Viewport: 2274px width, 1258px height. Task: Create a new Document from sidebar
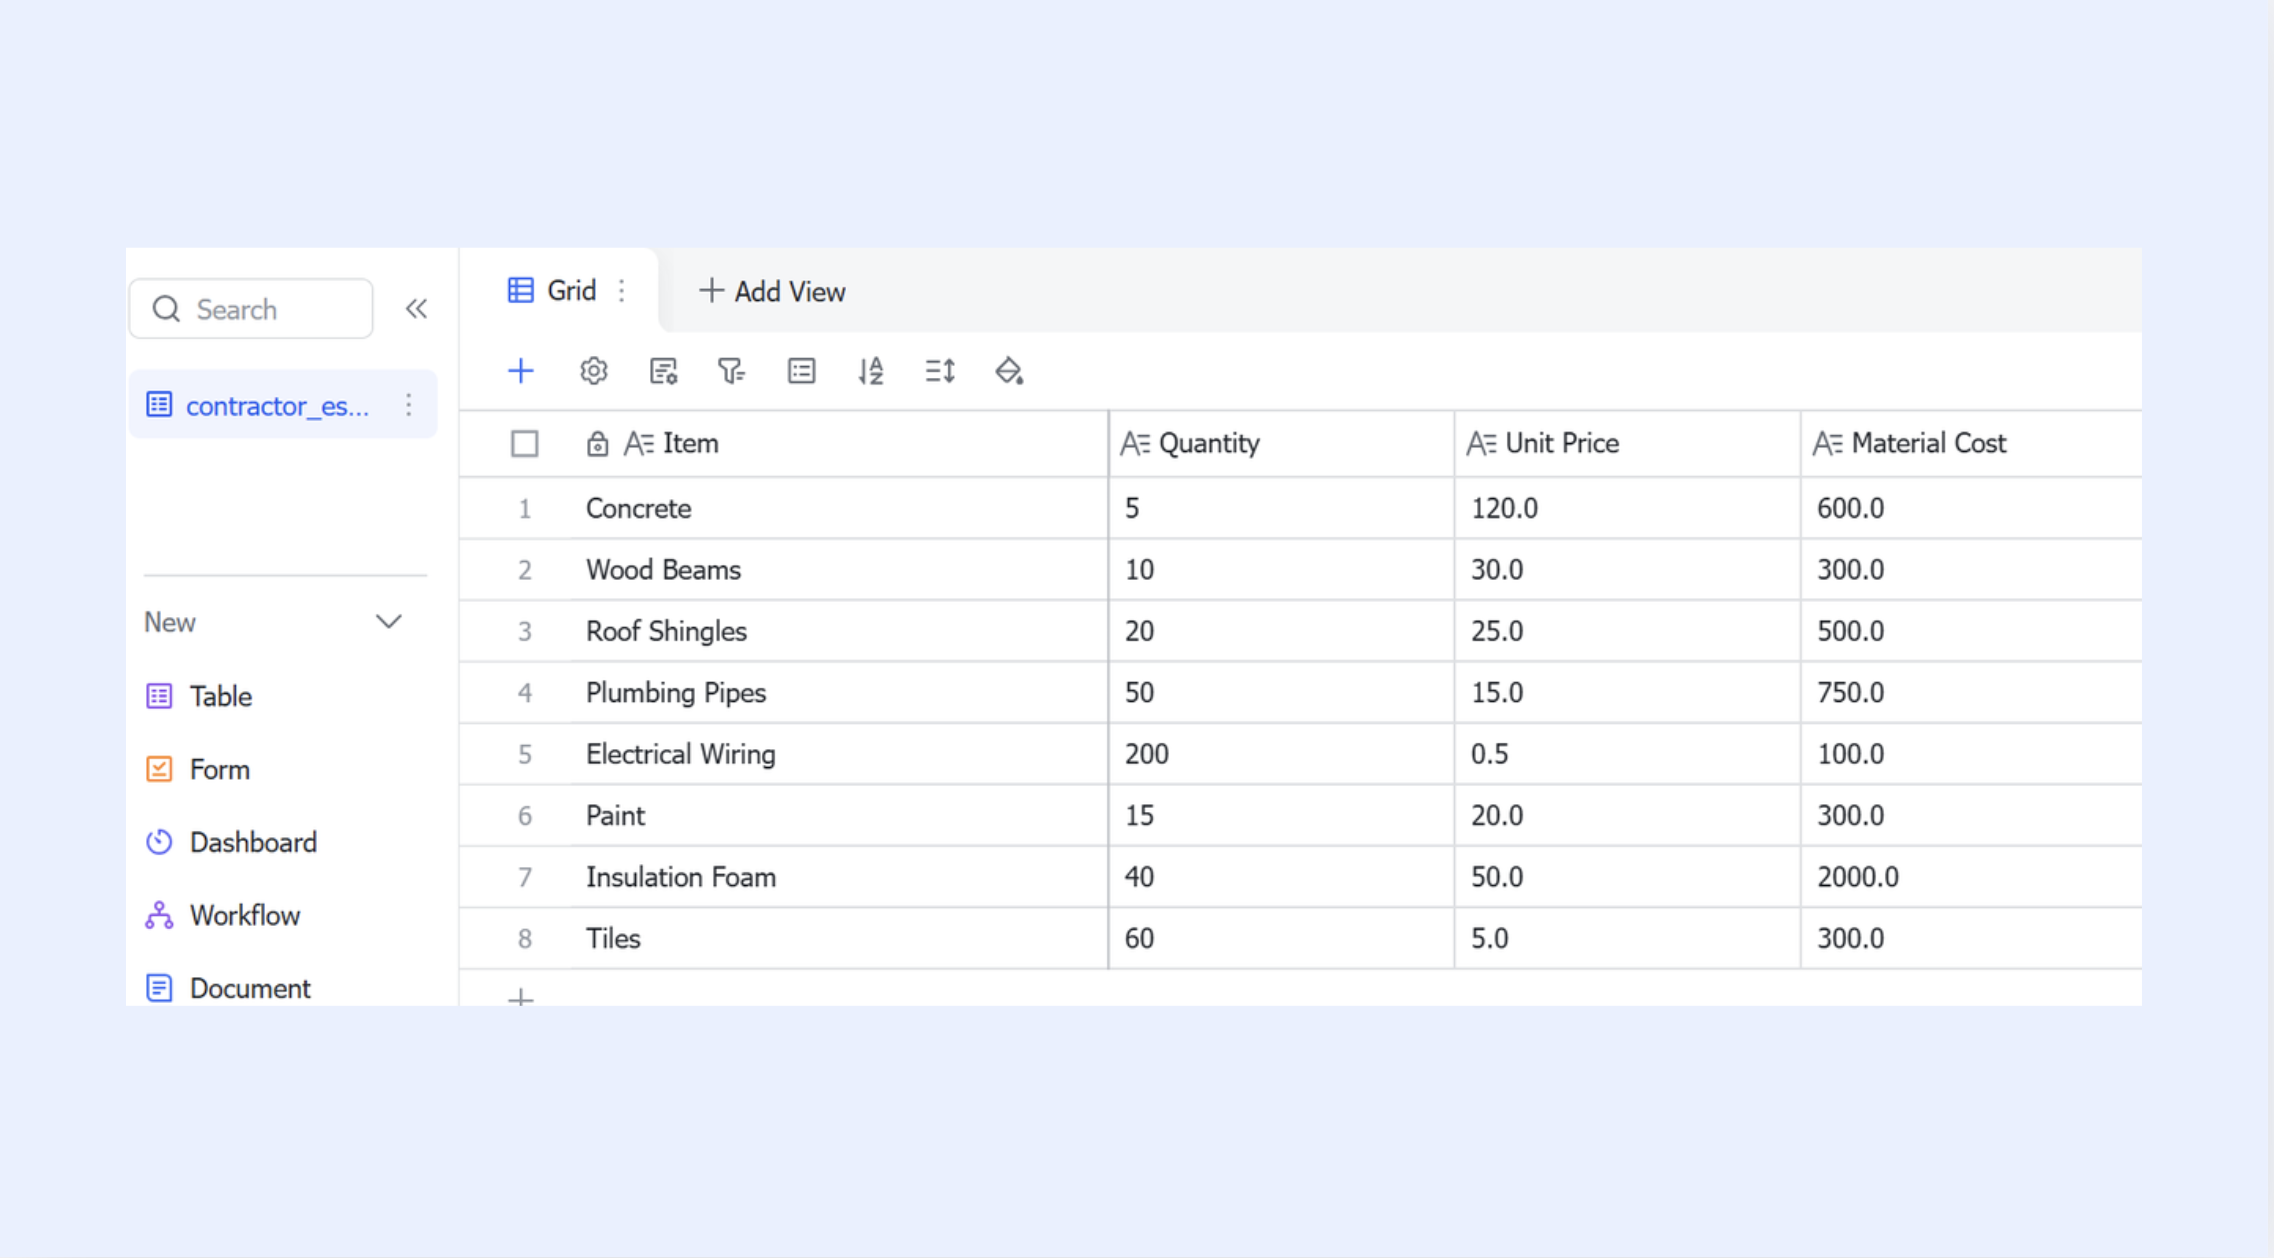coord(228,988)
